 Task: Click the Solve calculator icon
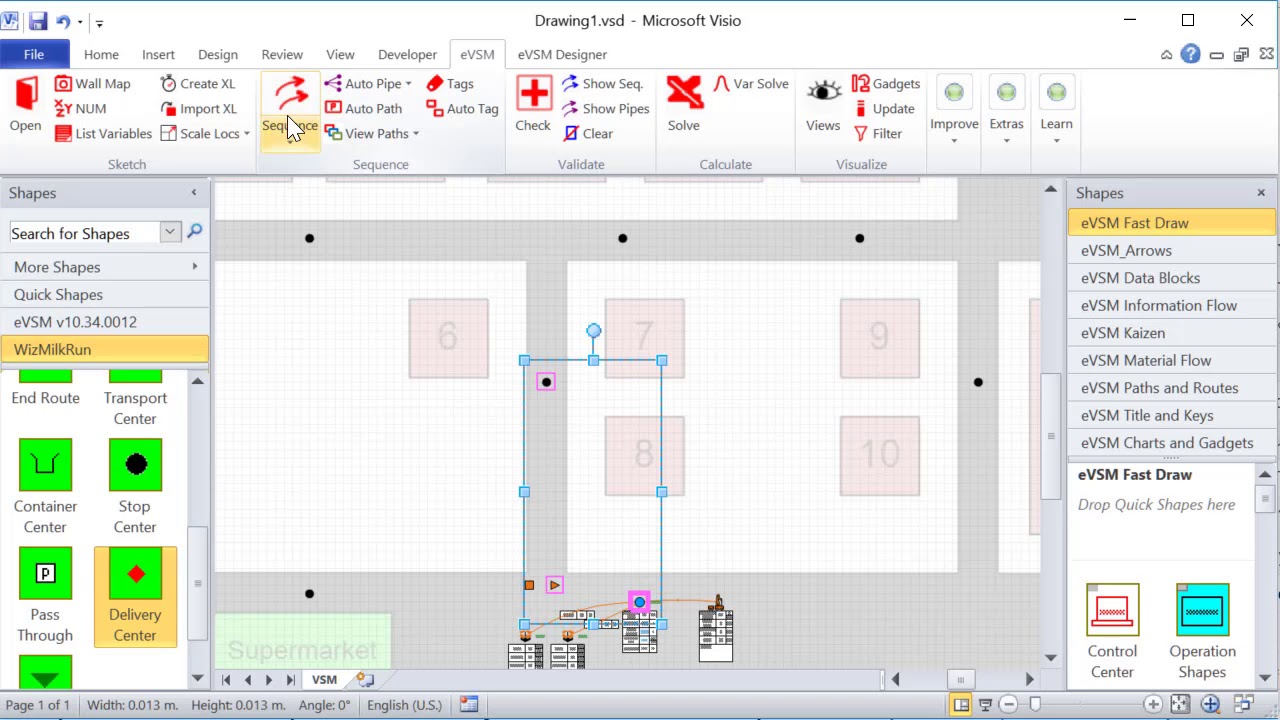pyautogui.click(x=684, y=93)
